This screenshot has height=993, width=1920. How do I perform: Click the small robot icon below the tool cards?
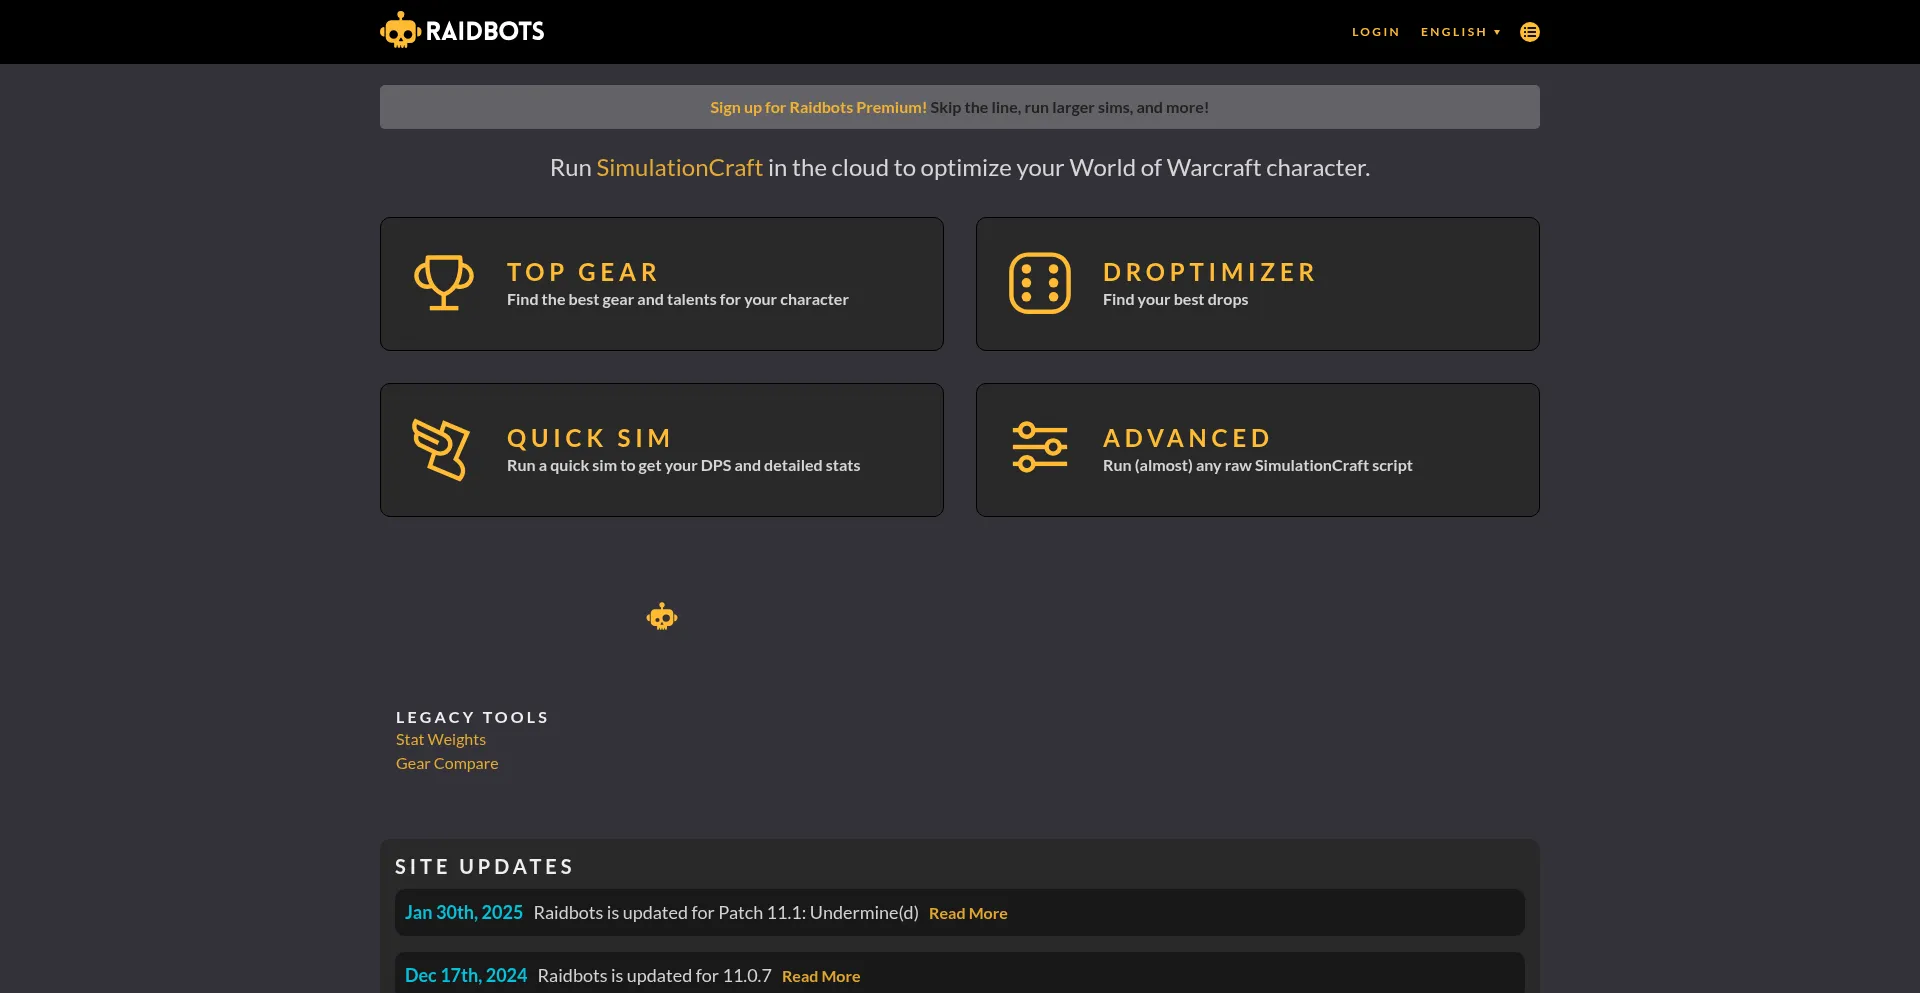pyautogui.click(x=661, y=616)
